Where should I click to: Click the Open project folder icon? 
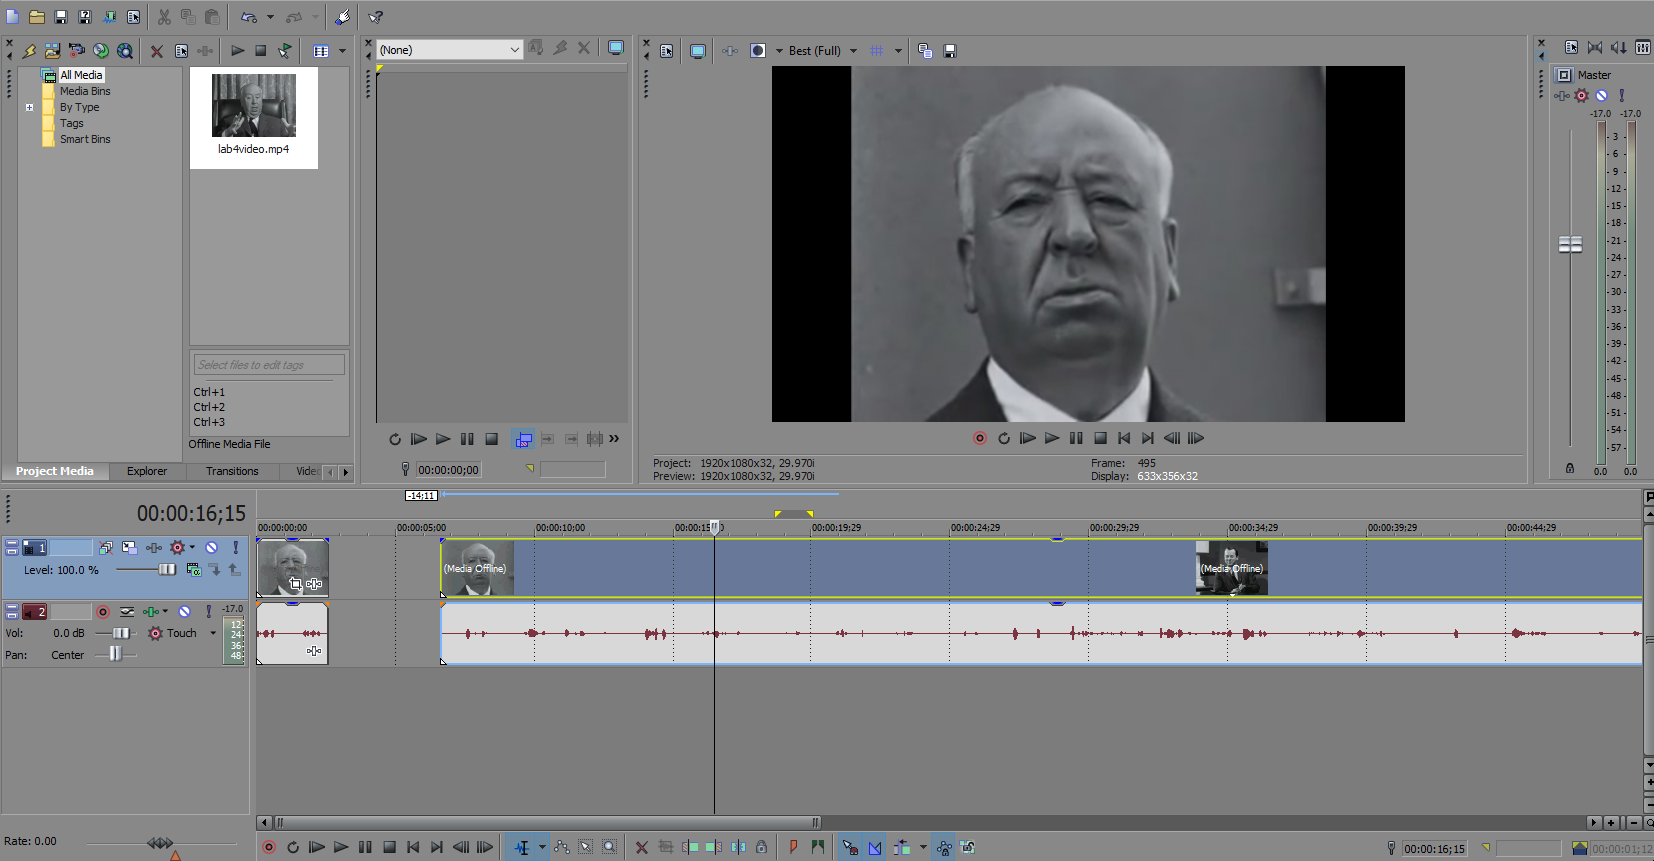point(36,17)
